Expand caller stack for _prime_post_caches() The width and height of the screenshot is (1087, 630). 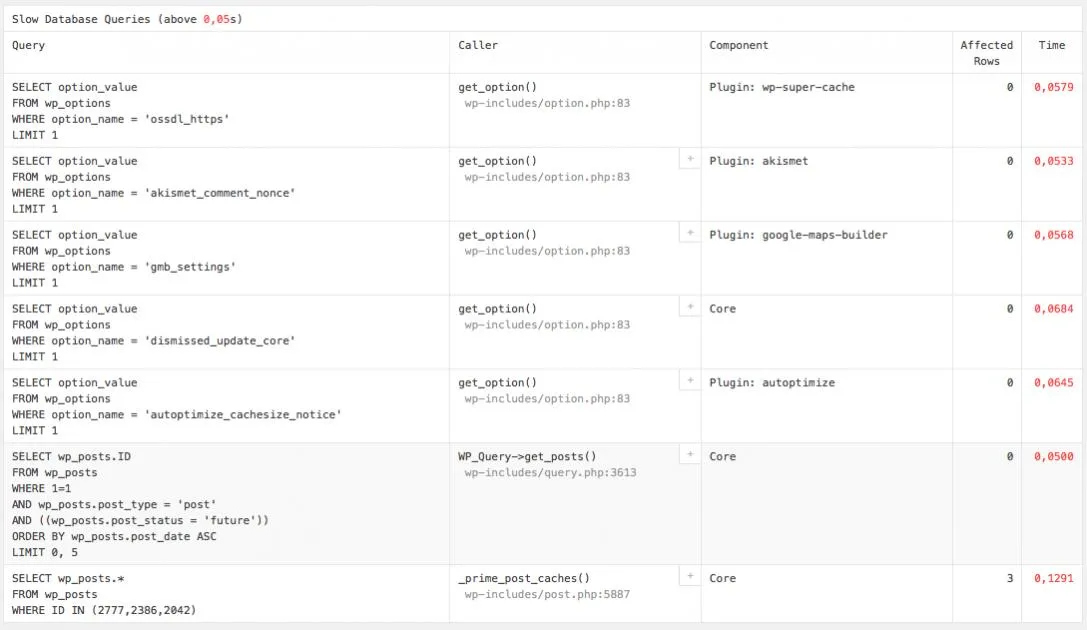[690, 577]
